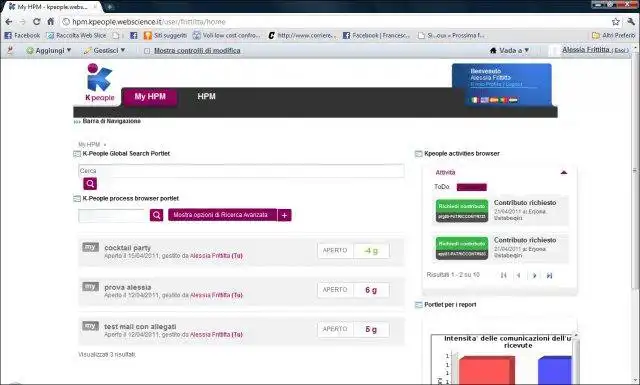Click the my badge beside cocktail party

(x=90, y=247)
